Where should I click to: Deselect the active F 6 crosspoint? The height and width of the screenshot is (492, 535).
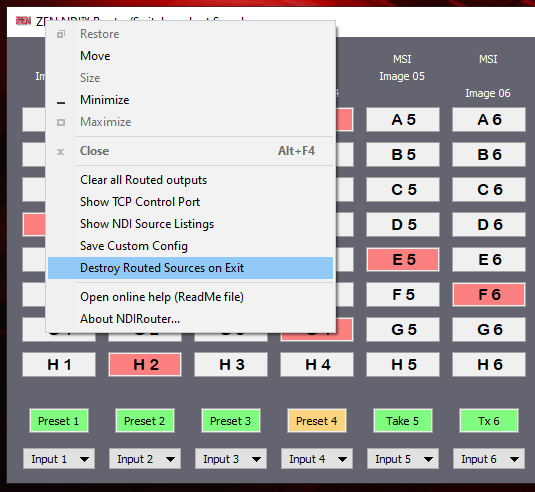(x=489, y=294)
